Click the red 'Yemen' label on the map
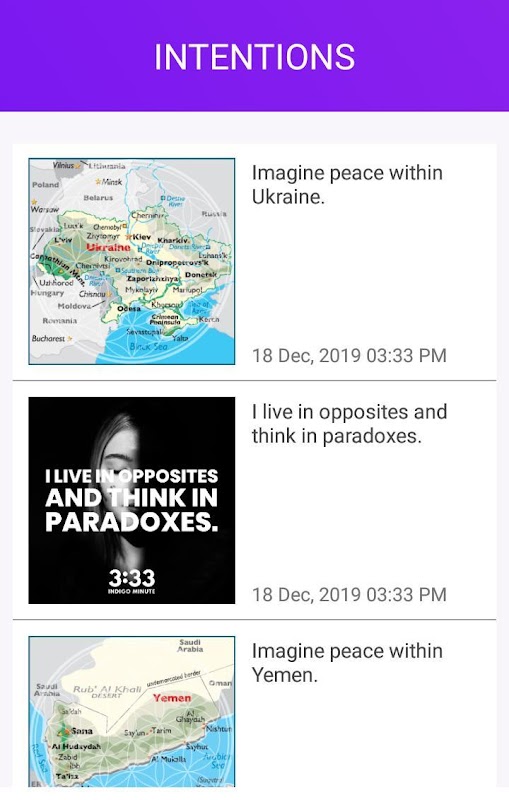 click(x=172, y=698)
